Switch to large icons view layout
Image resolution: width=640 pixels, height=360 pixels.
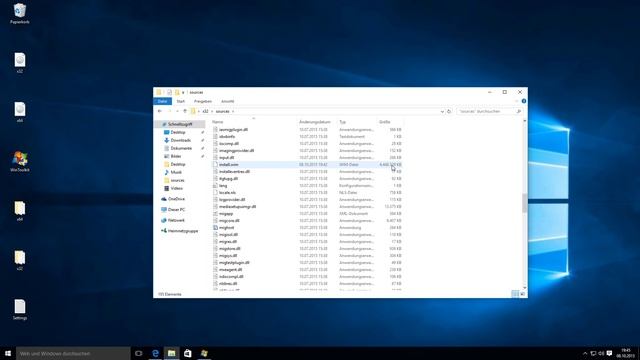point(522,294)
